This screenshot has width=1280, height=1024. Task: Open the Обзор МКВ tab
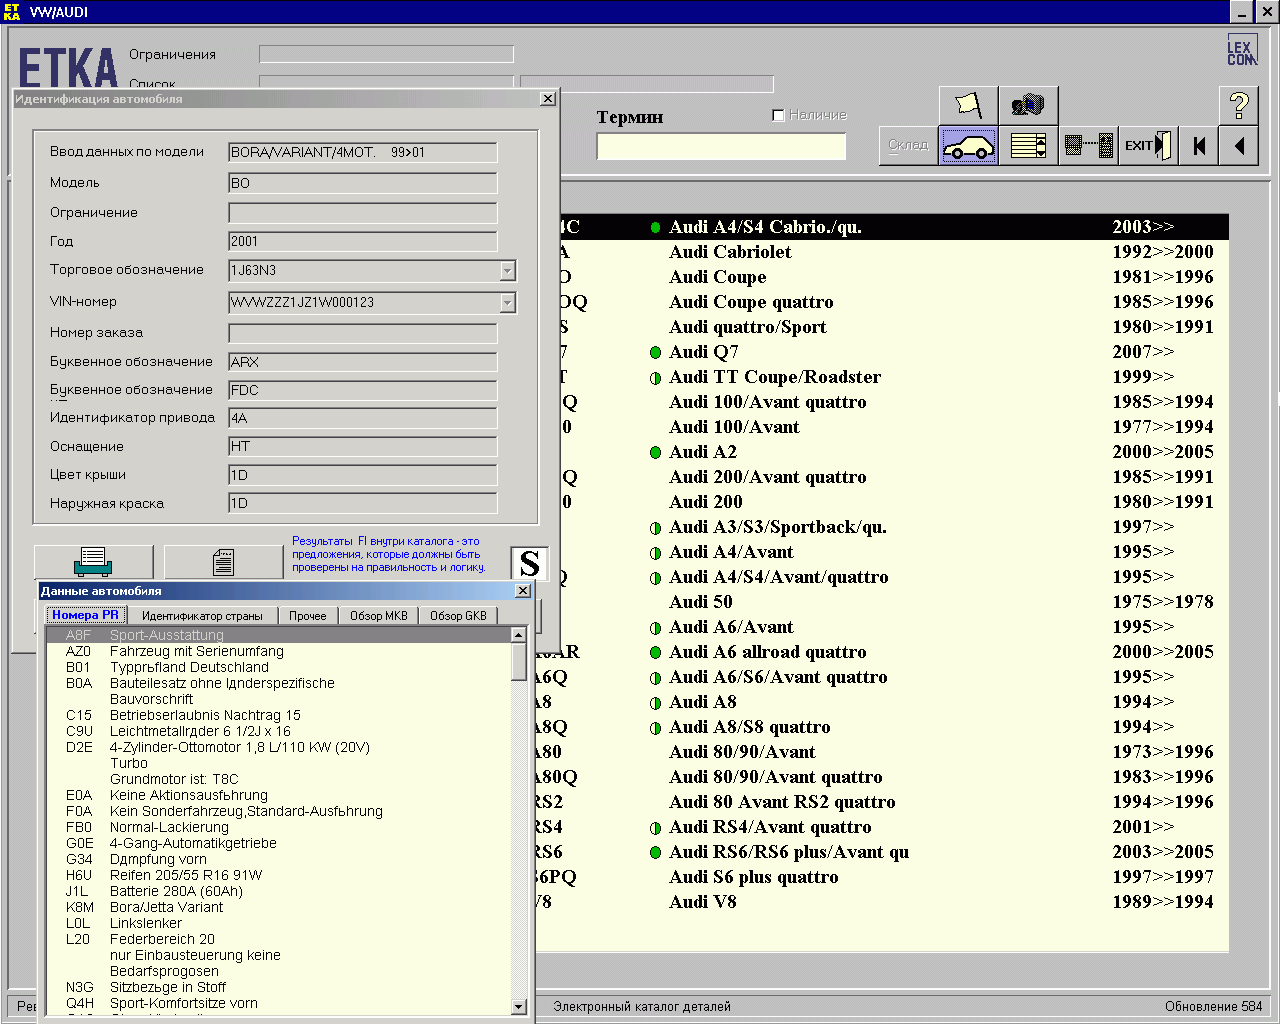point(379,616)
